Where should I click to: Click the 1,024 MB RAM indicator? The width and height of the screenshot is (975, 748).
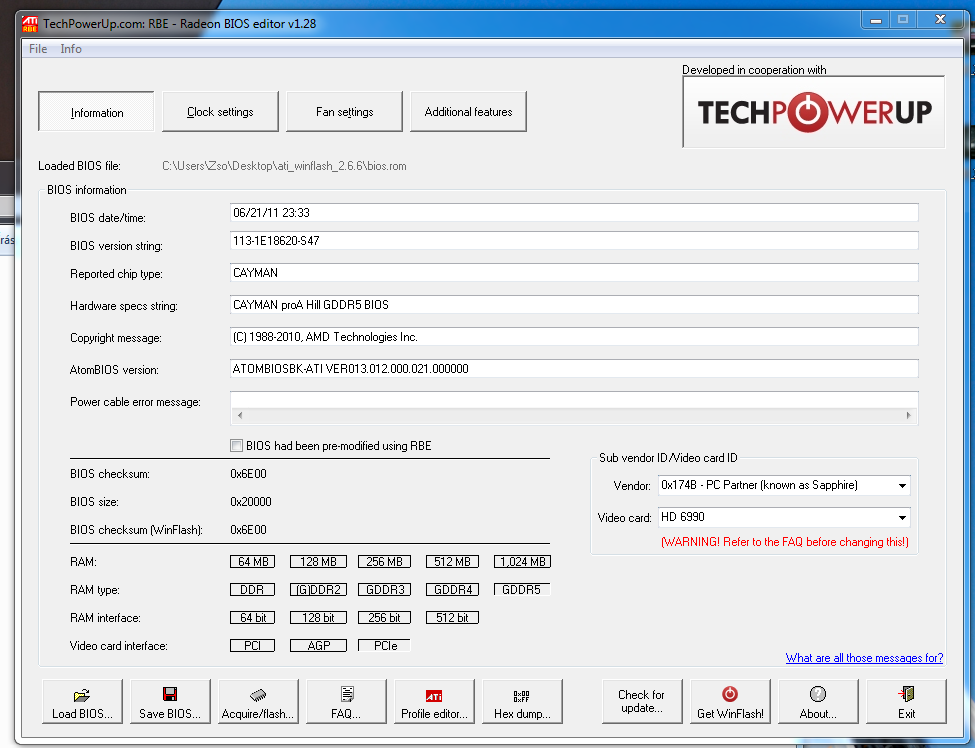tap(522, 561)
